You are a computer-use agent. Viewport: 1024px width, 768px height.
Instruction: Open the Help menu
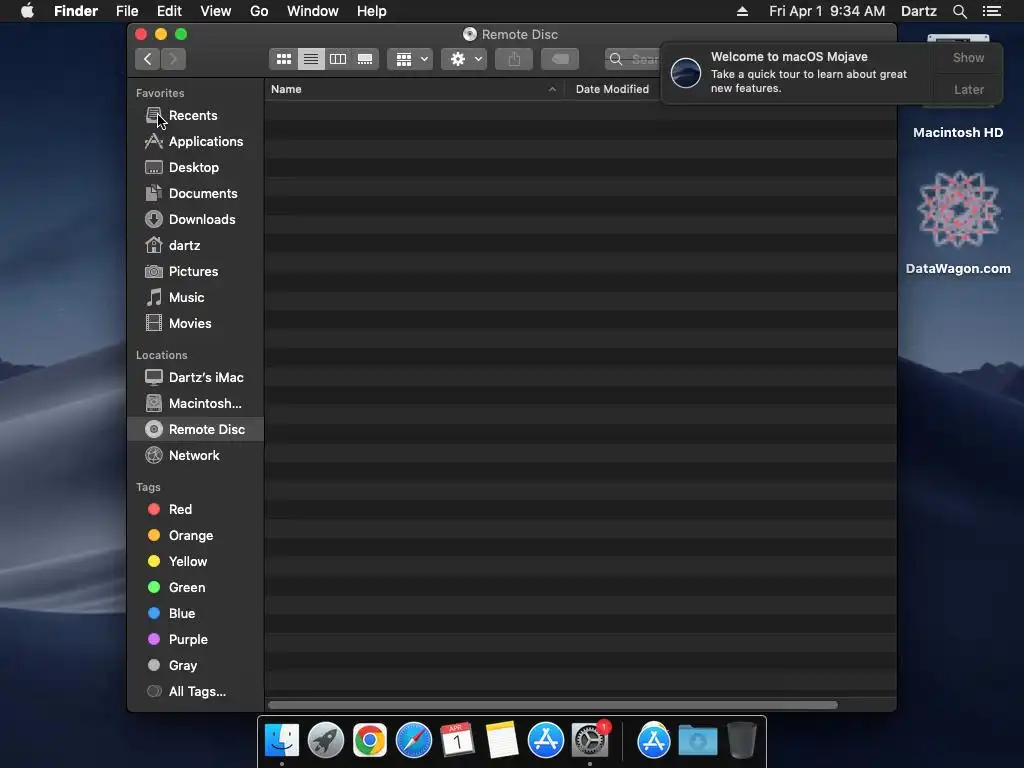pos(372,11)
